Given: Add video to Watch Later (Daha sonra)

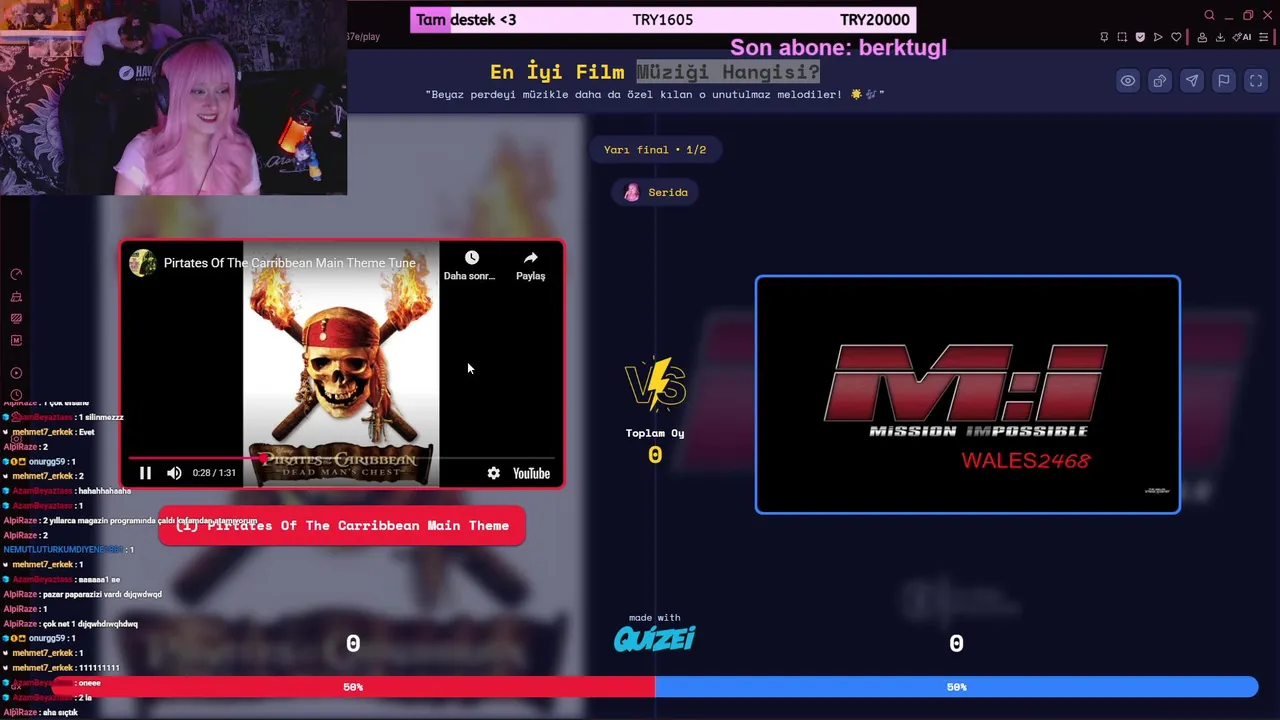Looking at the screenshot, I should 471,265.
